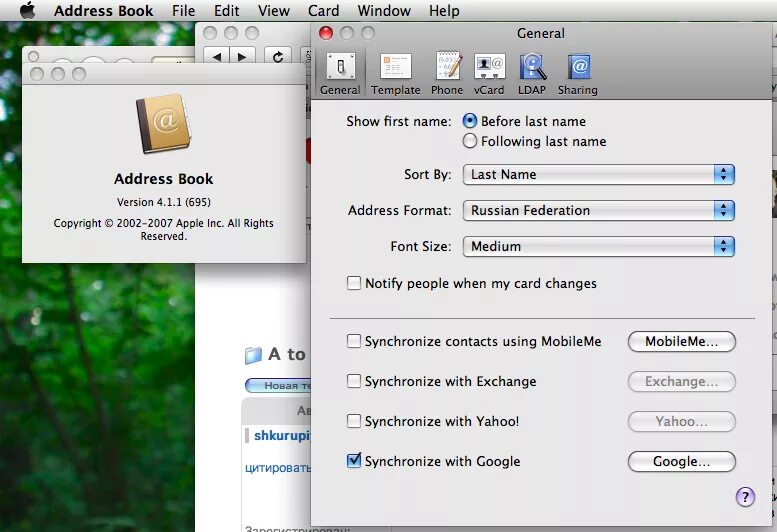This screenshot has width=777, height=532.
Task: Select Following last name option
Action: coord(469,141)
